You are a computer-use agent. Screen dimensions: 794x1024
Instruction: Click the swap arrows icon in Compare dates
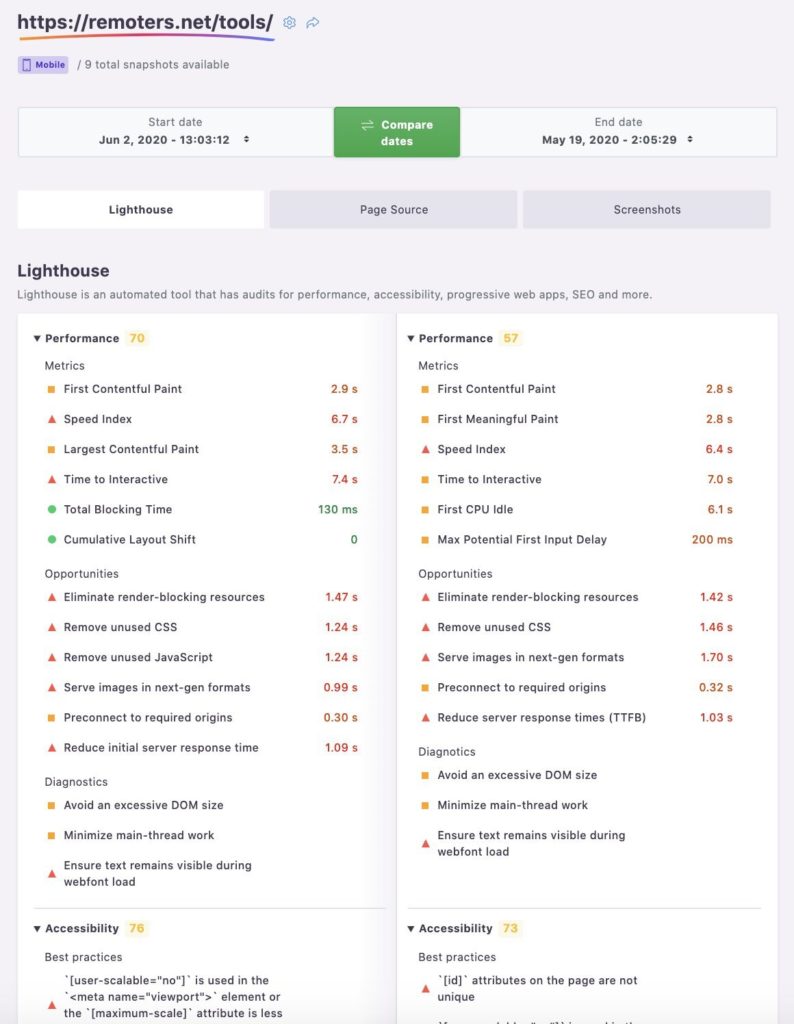click(x=368, y=125)
